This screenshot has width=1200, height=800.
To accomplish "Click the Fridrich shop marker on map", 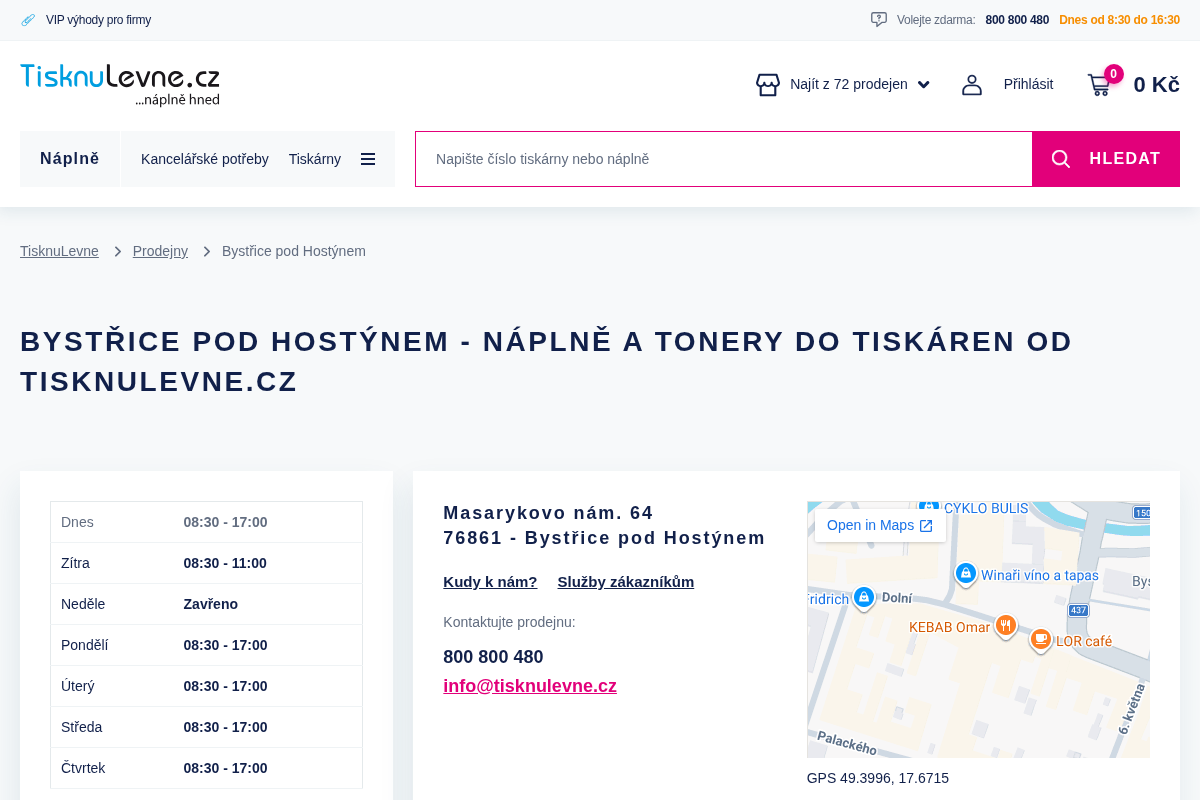I will [x=864, y=598].
